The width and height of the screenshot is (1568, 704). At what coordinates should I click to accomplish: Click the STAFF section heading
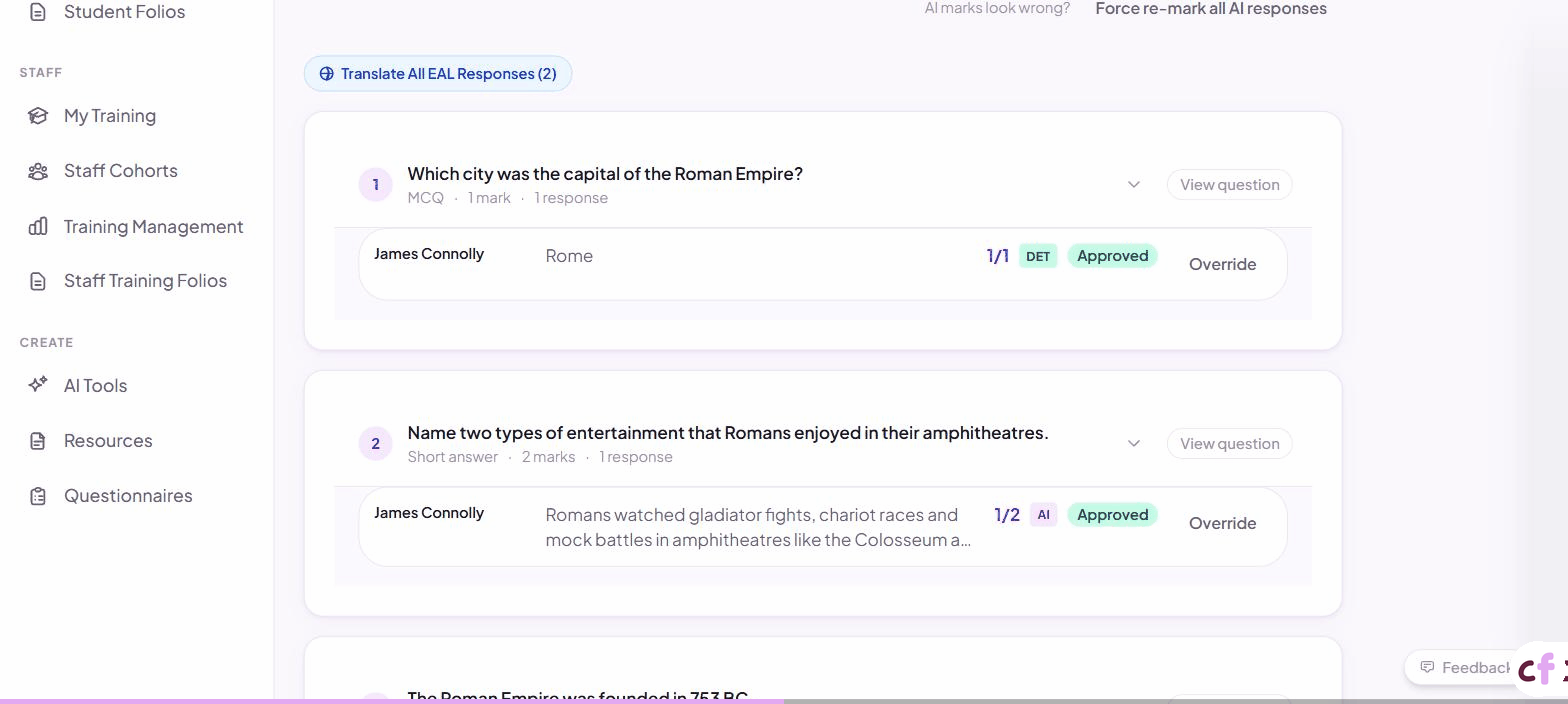(x=41, y=73)
